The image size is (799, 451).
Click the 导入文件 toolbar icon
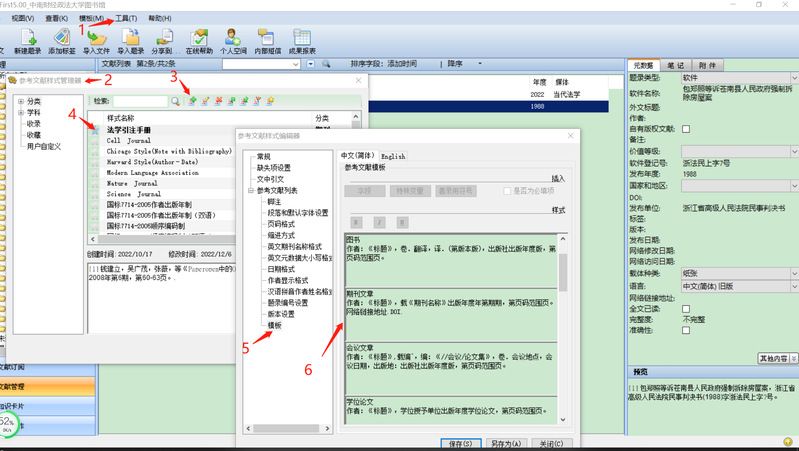pos(97,38)
